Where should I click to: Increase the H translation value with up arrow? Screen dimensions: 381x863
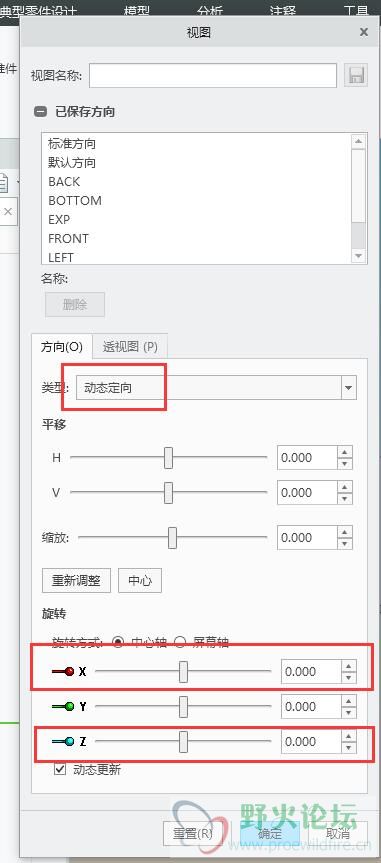coord(345,452)
